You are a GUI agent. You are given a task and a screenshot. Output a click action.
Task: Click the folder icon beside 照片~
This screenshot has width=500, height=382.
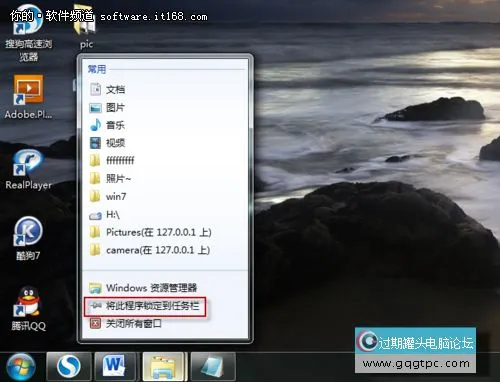[95, 179]
